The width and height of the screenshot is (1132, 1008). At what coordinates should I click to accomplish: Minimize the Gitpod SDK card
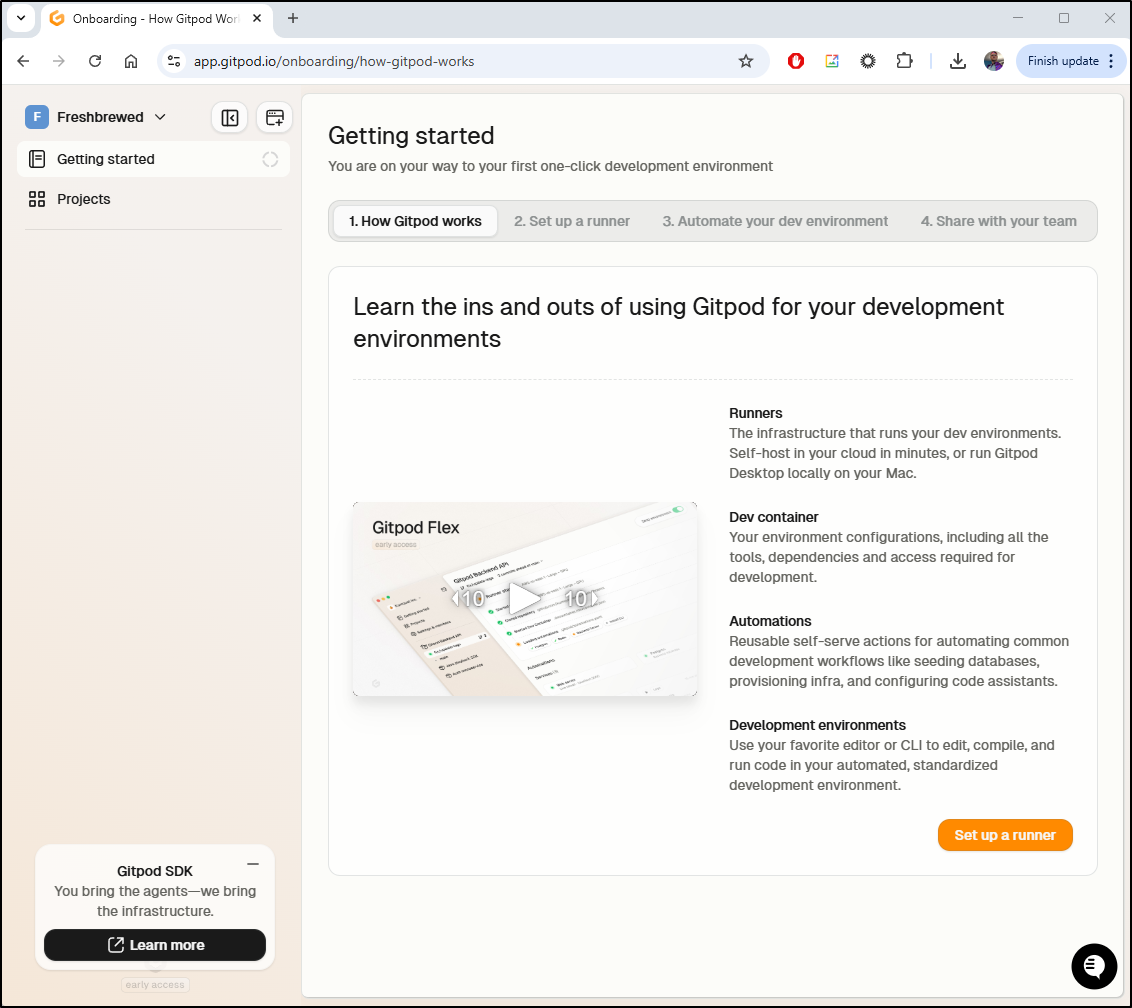pyautogui.click(x=253, y=864)
